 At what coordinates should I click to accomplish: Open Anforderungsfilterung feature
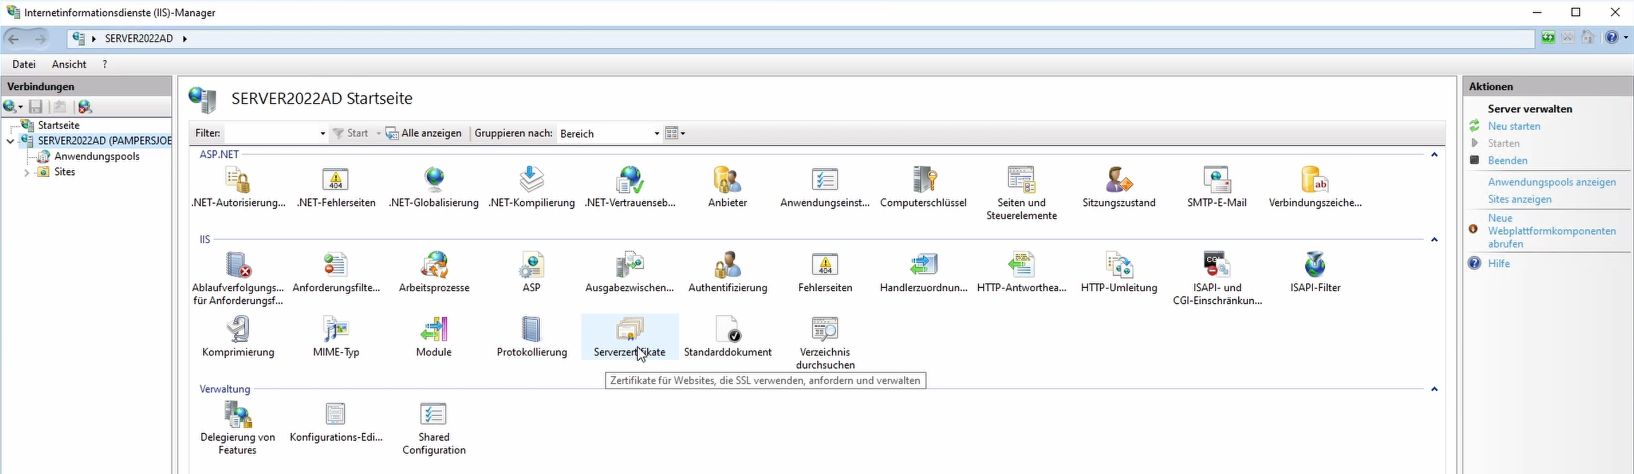tap(336, 272)
